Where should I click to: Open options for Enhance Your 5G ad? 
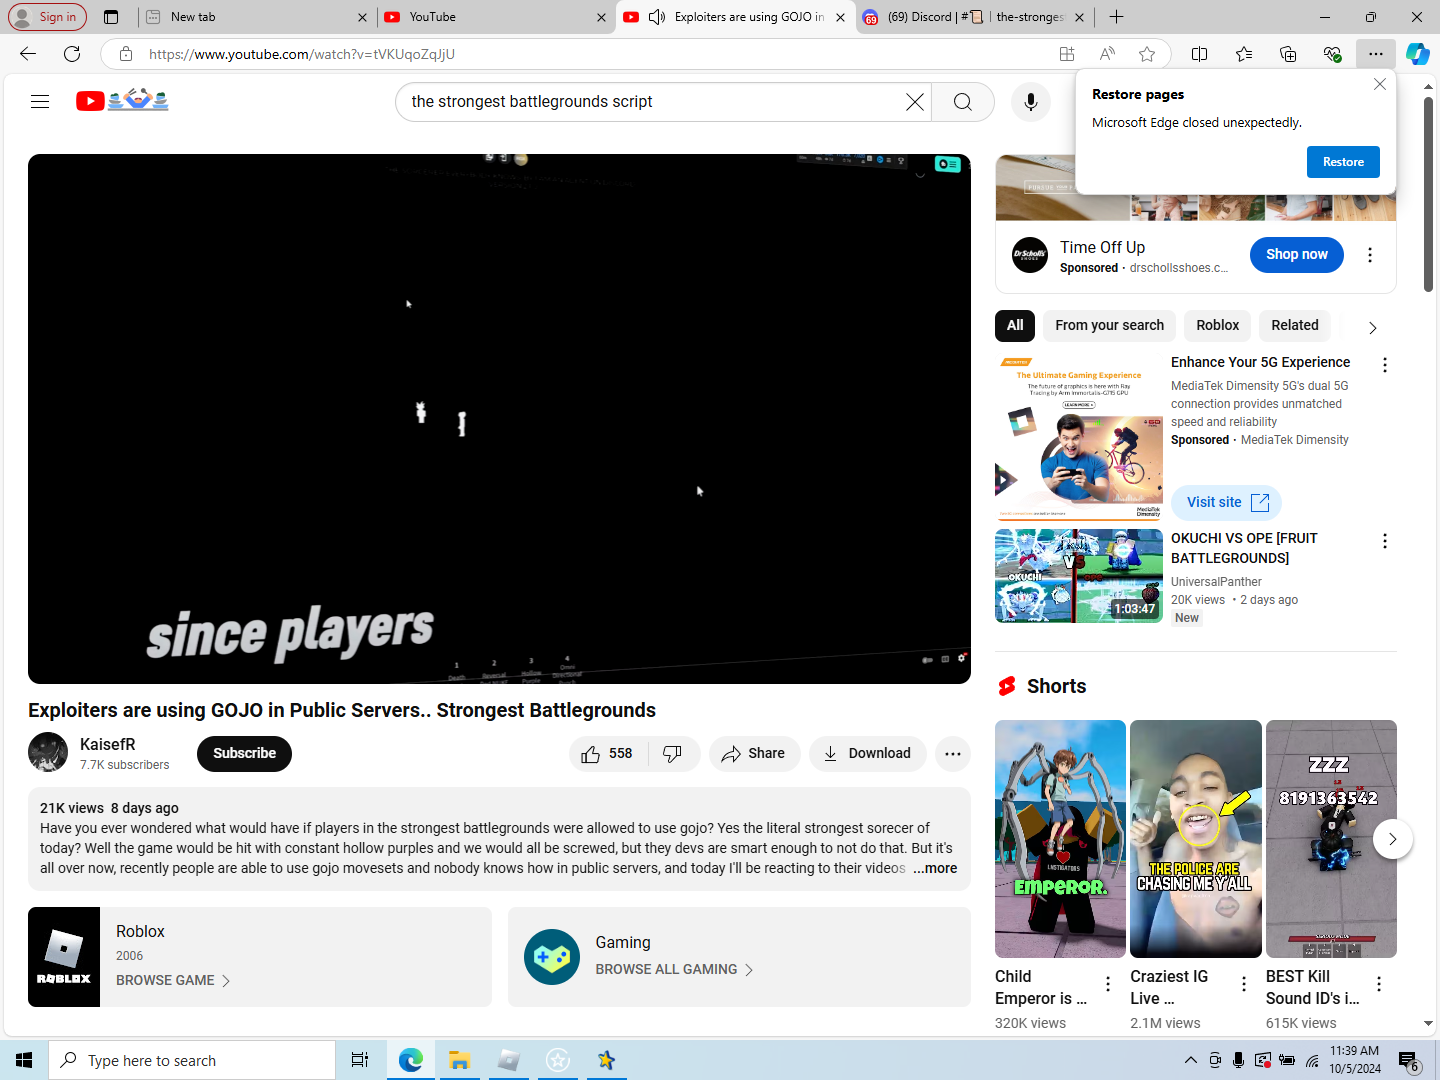(x=1385, y=365)
